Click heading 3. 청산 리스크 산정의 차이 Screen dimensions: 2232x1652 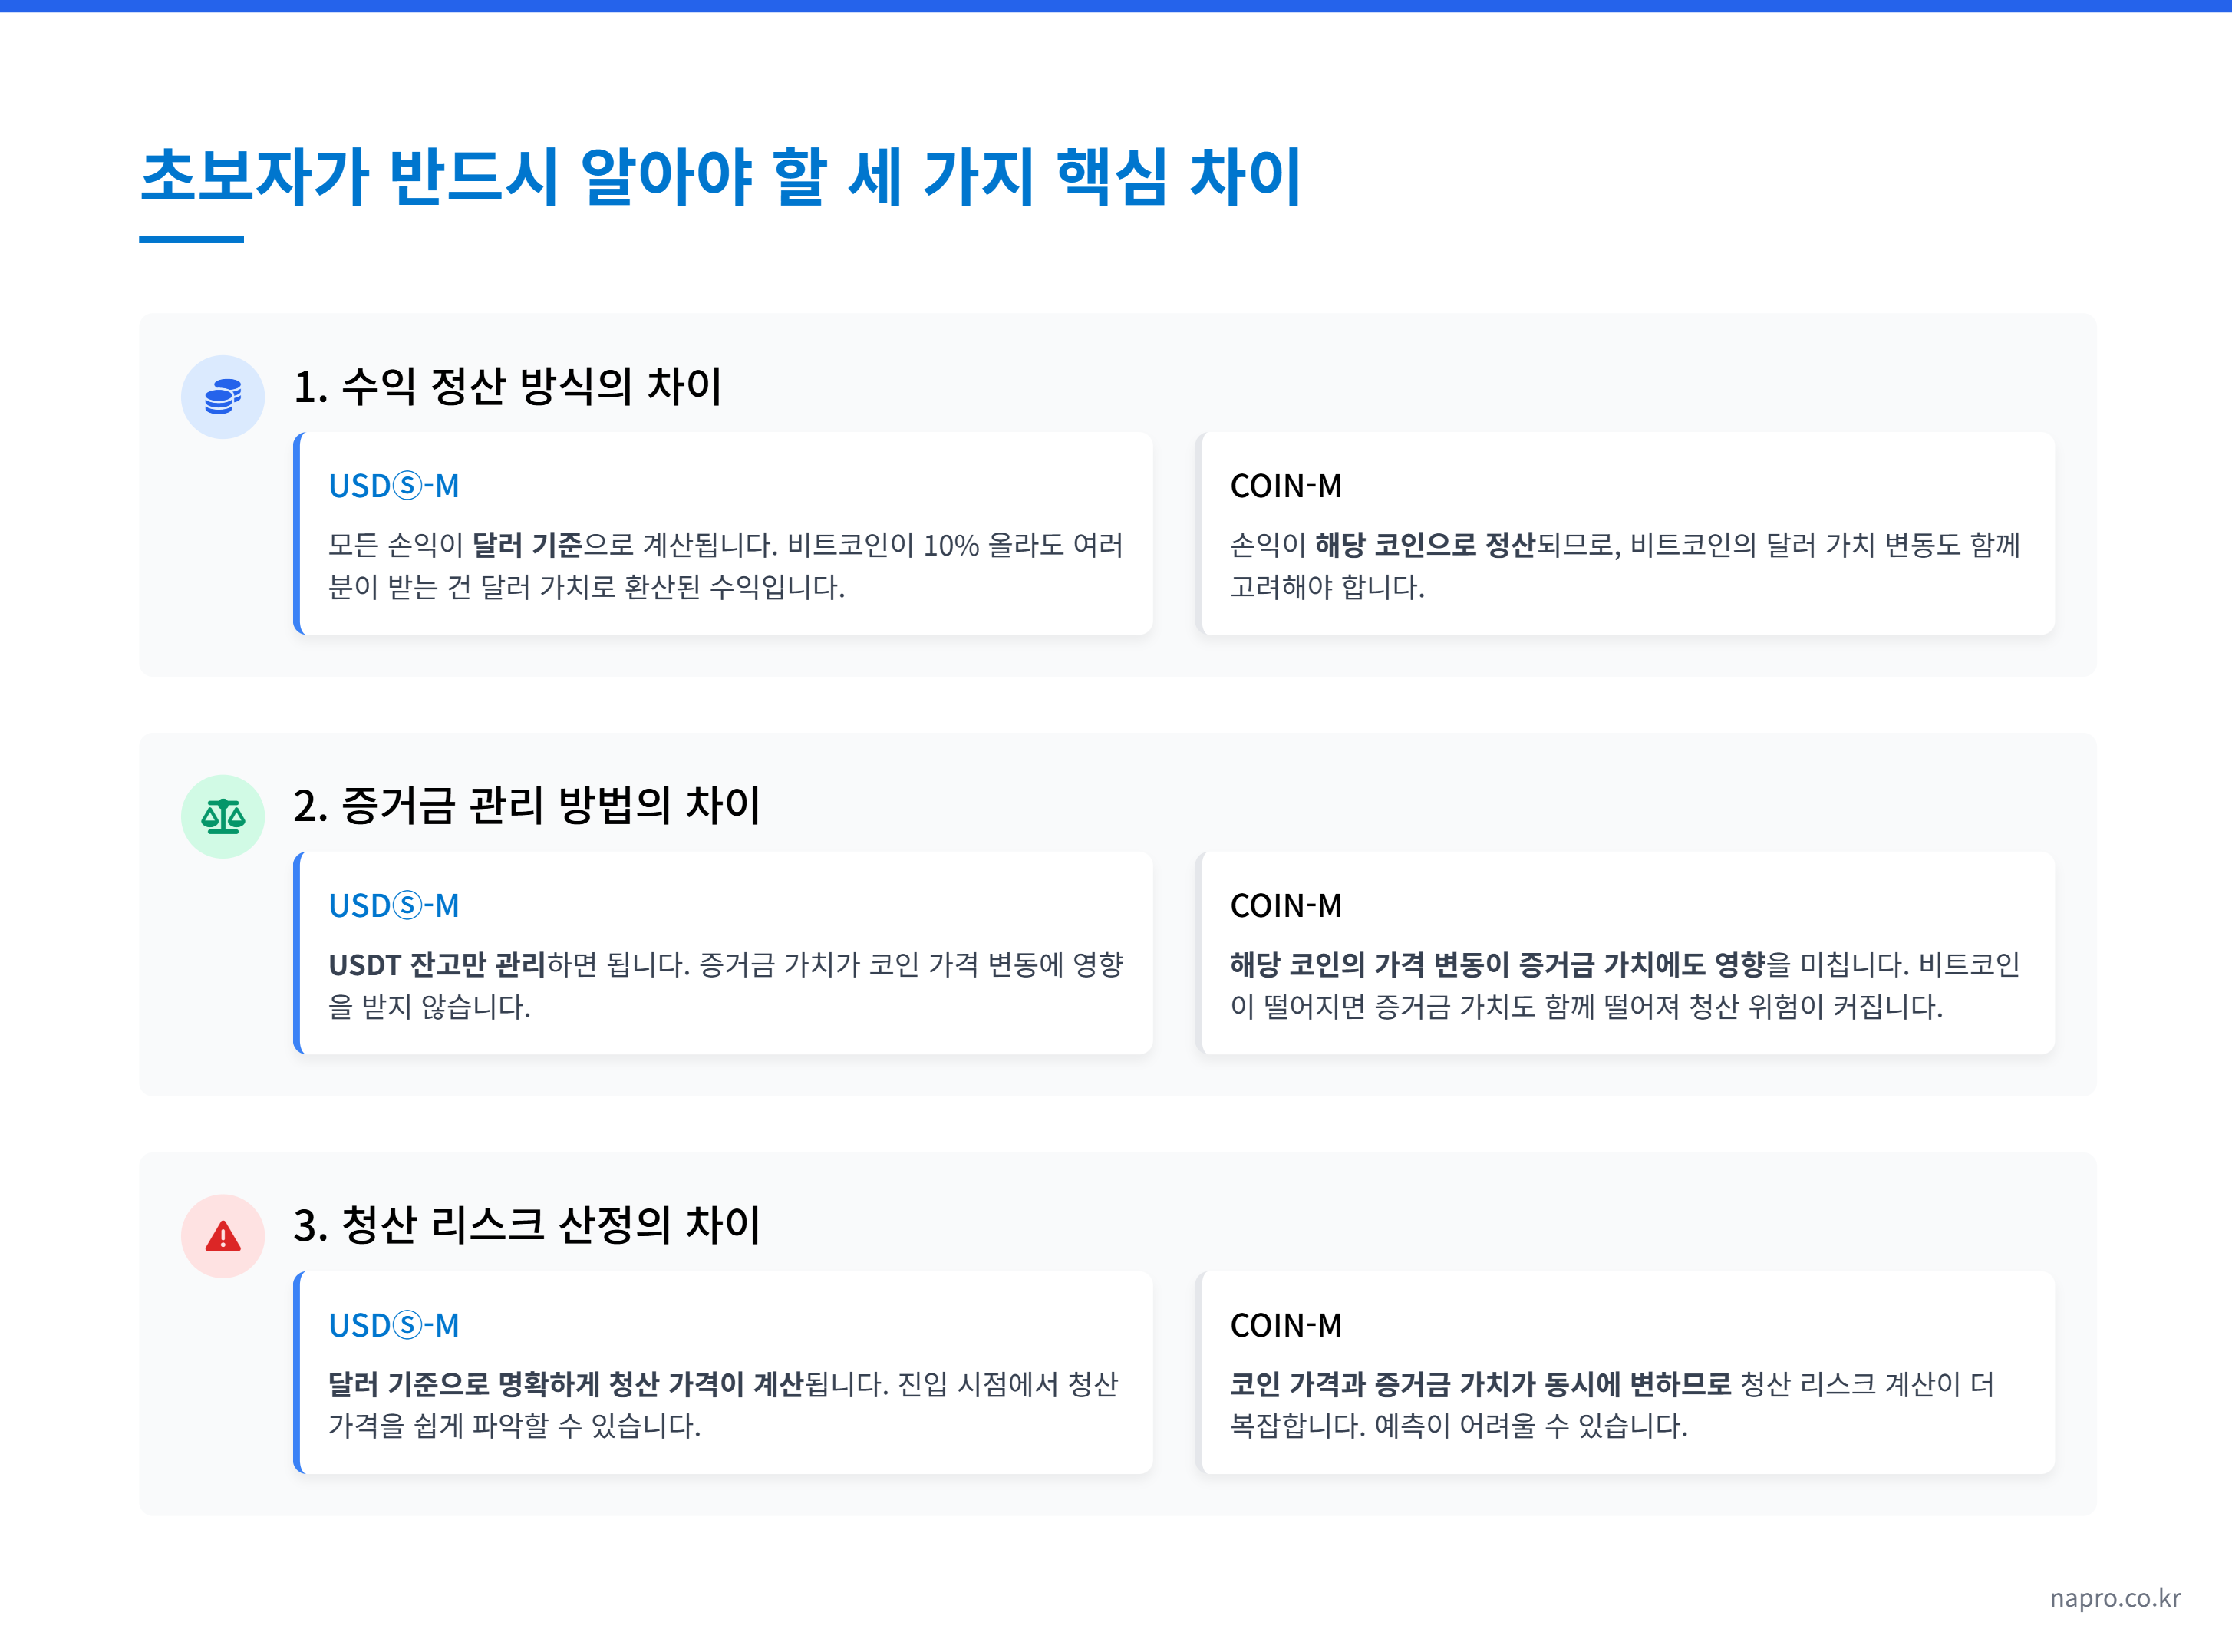click(x=527, y=1224)
